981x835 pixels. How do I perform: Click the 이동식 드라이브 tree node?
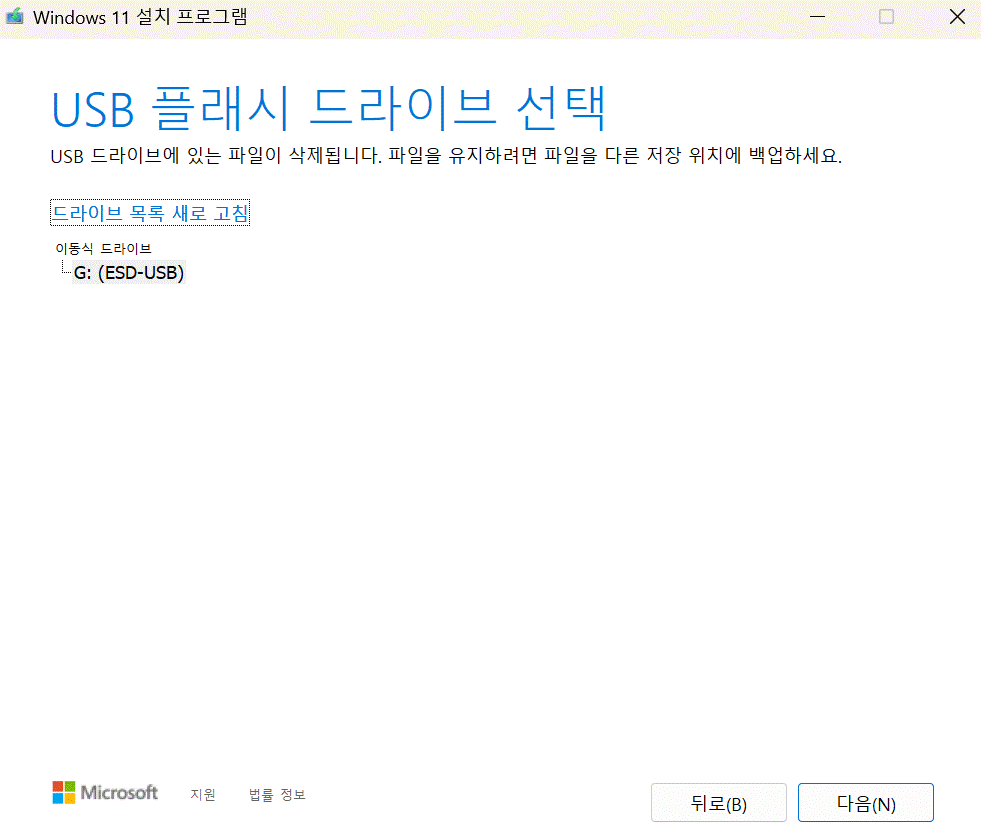103,248
